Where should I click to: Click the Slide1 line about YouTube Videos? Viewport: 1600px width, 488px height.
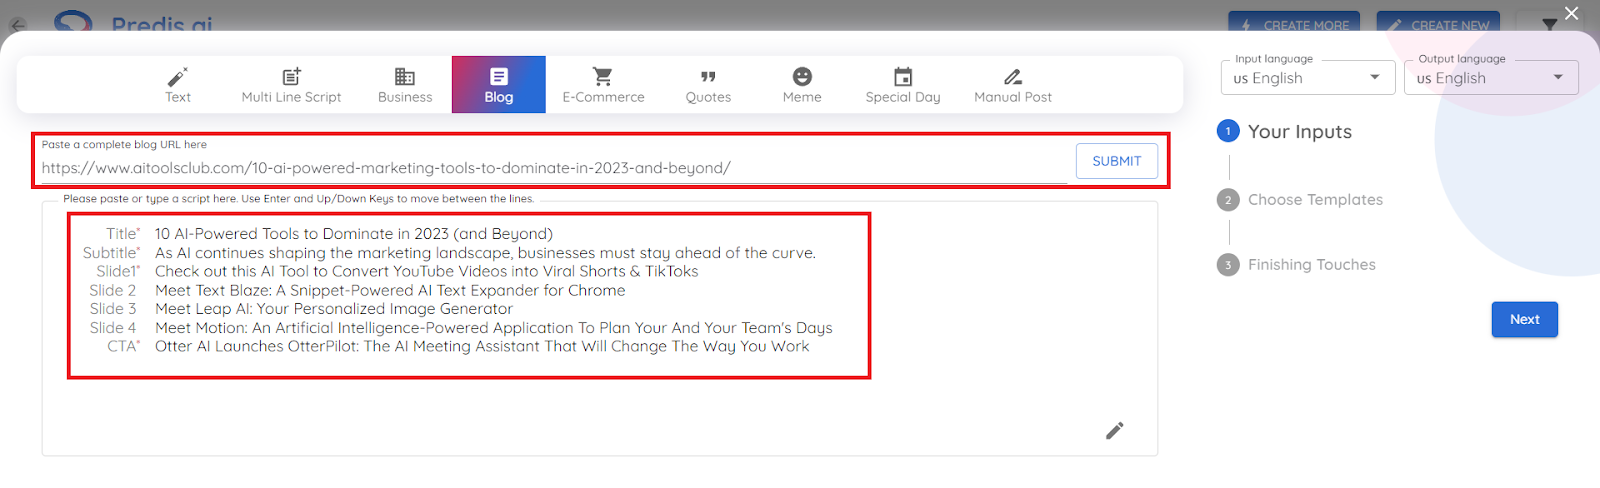(427, 271)
